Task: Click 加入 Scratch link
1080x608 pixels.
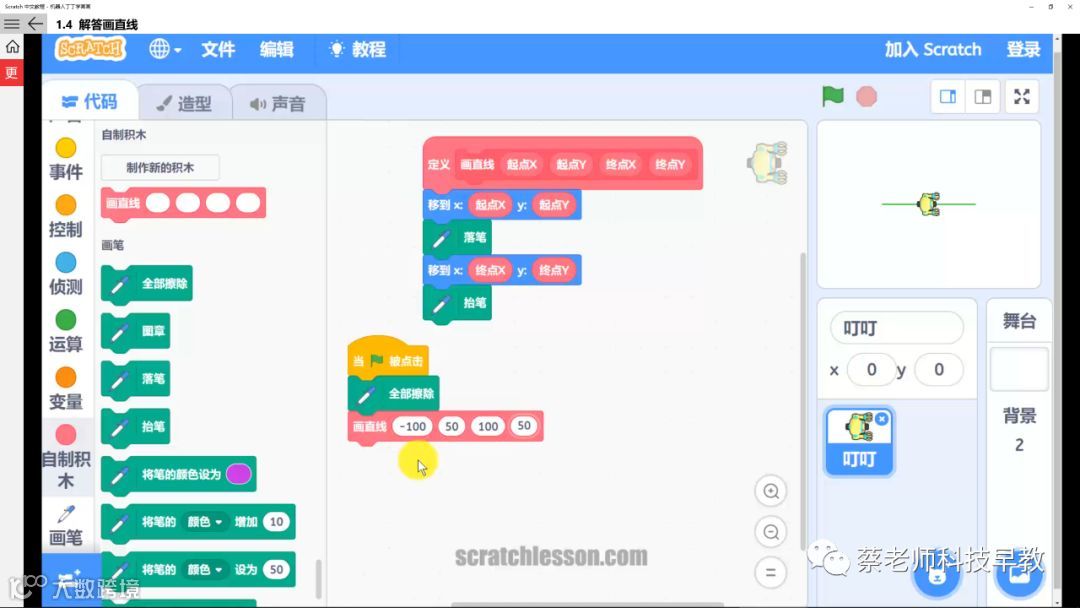Action: pyautogui.click(x=933, y=49)
